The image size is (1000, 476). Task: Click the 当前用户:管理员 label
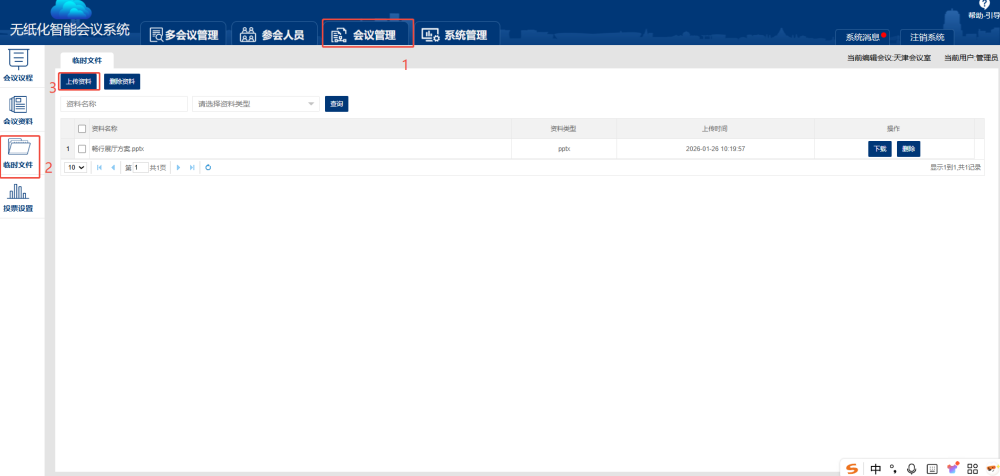coord(971,57)
